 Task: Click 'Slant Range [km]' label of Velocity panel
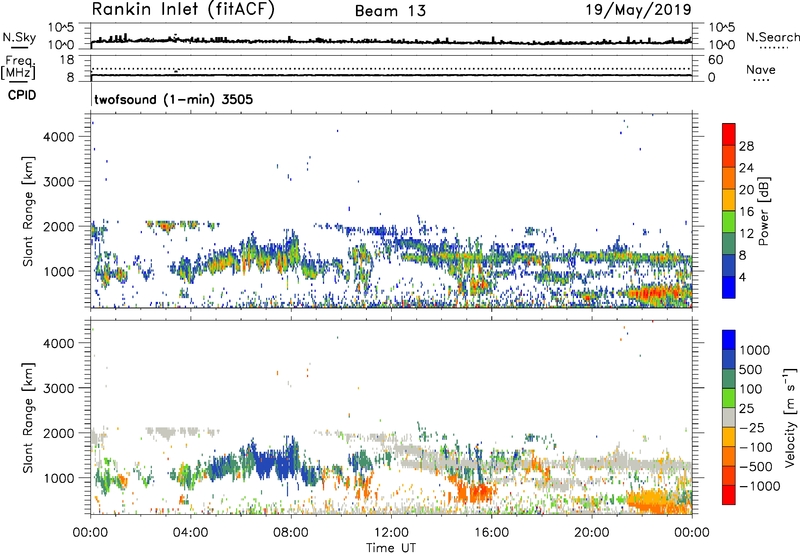28,418
